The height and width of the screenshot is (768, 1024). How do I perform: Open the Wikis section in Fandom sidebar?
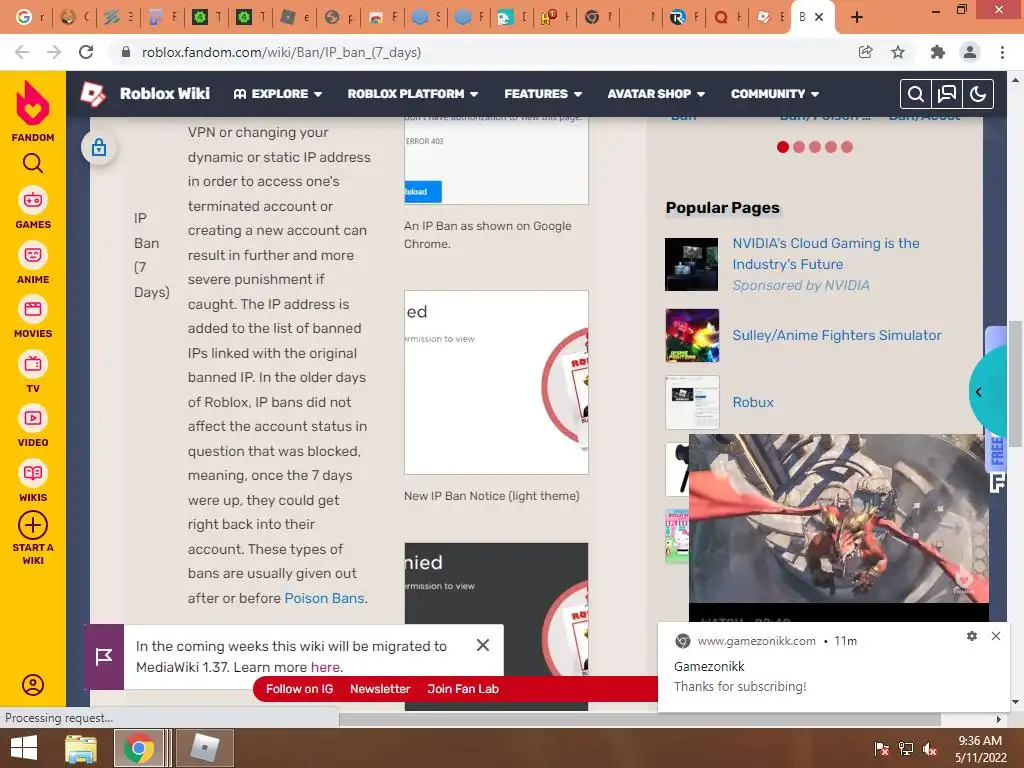coord(33,481)
